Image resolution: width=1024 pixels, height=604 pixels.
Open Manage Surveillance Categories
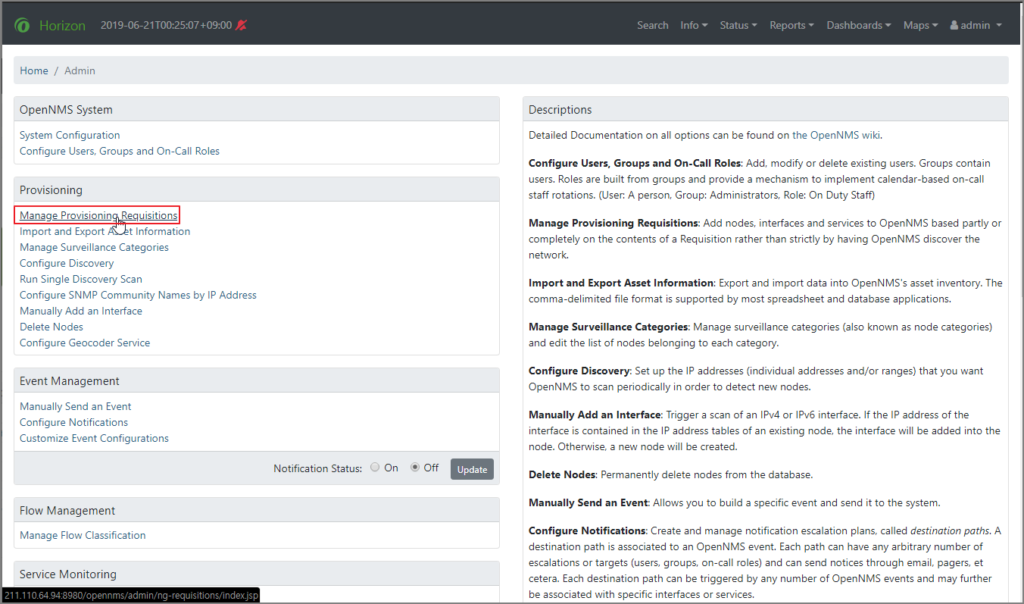[x=94, y=247]
